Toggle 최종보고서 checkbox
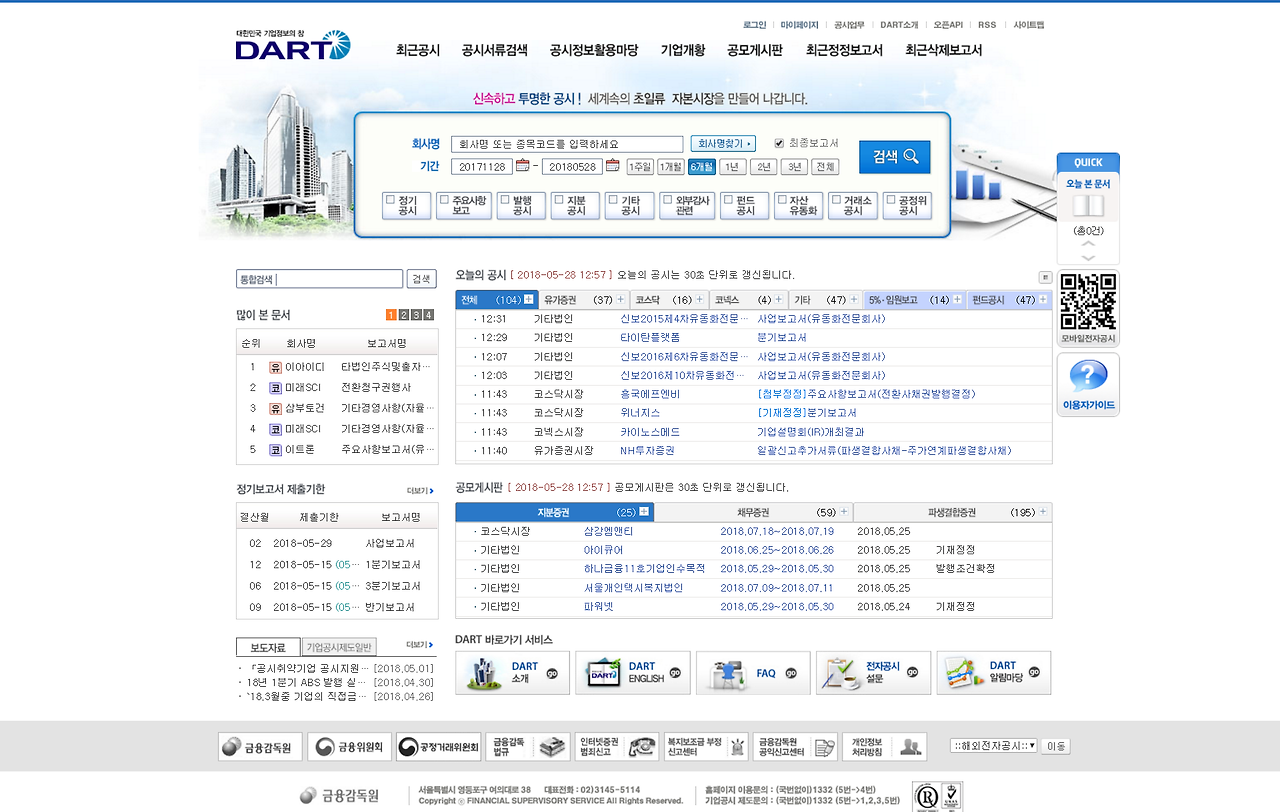This screenshot has width=1280, height=812. [779, 143]
